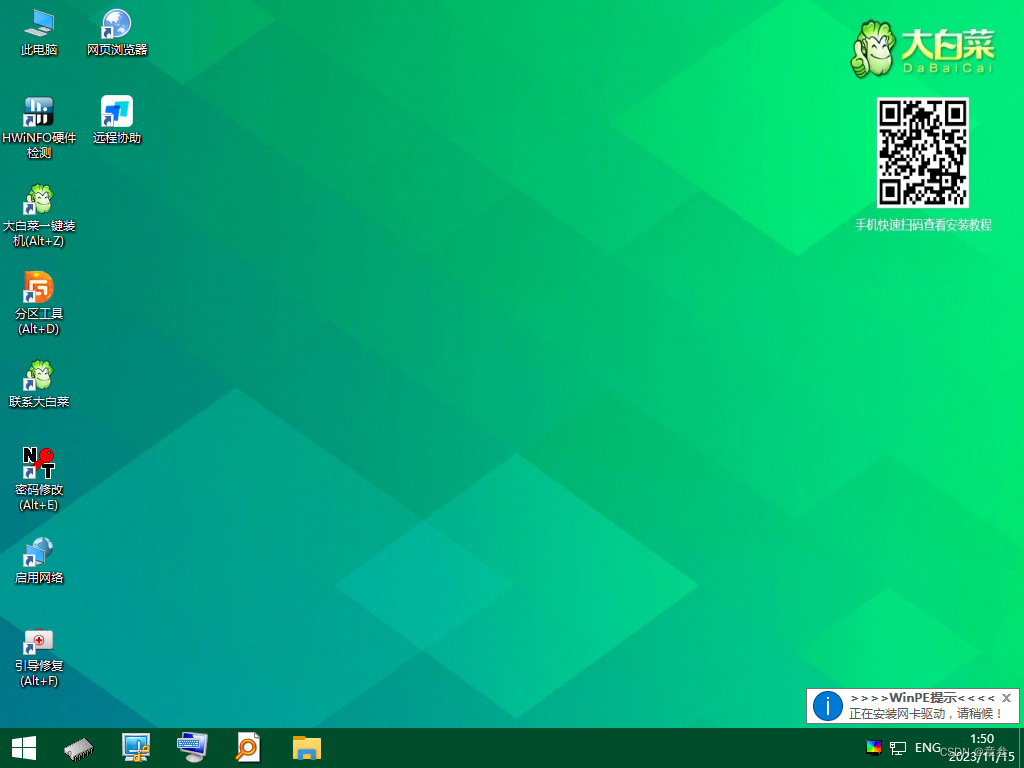The image size is (1024, 768).
Task: Open the taskbar memory/RAM utility
Action: coord(78,747)
